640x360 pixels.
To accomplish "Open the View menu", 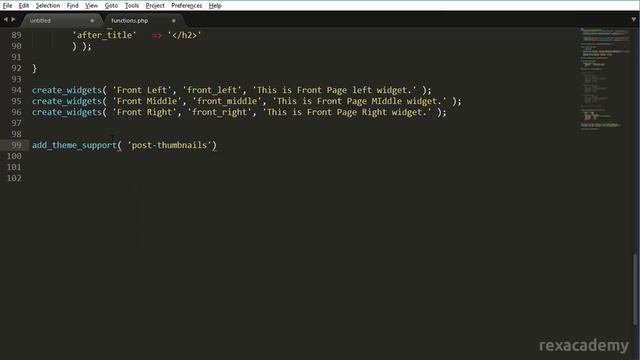I will click(x=91, y=6).
